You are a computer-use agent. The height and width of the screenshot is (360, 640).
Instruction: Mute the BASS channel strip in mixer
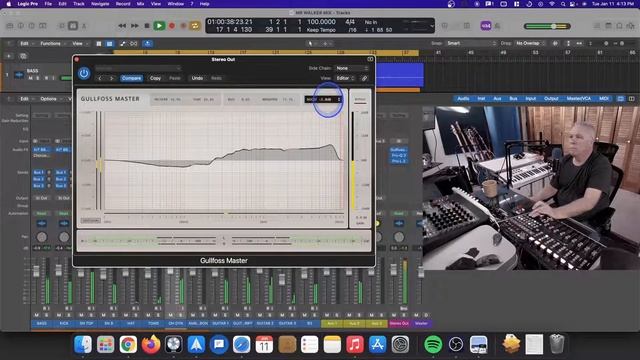(x=37, y=315)
